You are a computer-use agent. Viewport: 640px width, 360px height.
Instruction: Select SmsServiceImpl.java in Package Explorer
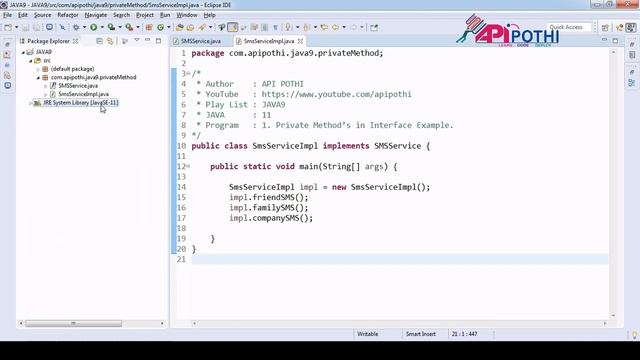[83, 94]
